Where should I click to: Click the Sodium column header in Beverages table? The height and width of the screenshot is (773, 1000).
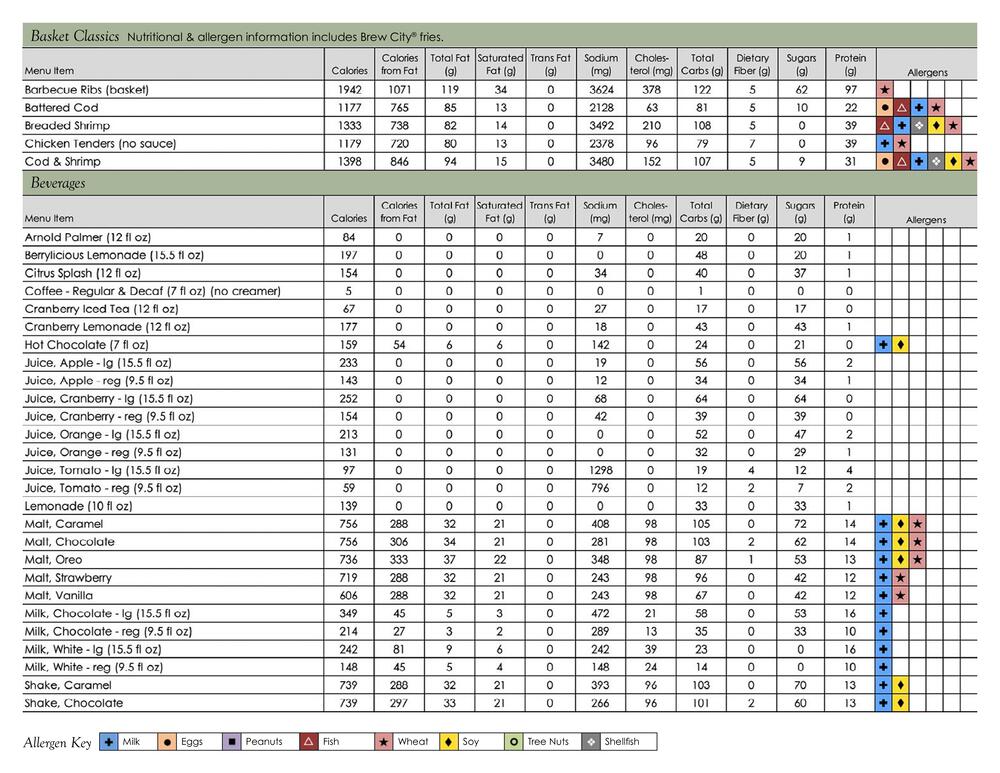[600, 212]
